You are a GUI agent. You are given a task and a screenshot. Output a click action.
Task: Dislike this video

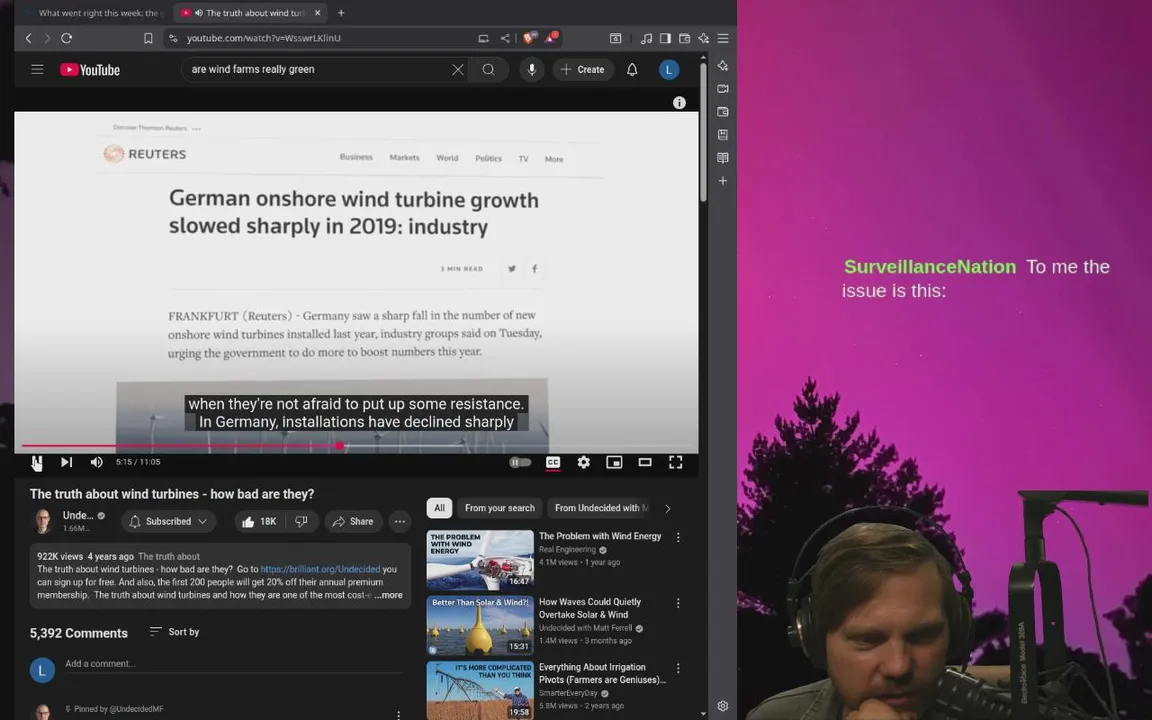pos(301,522)
